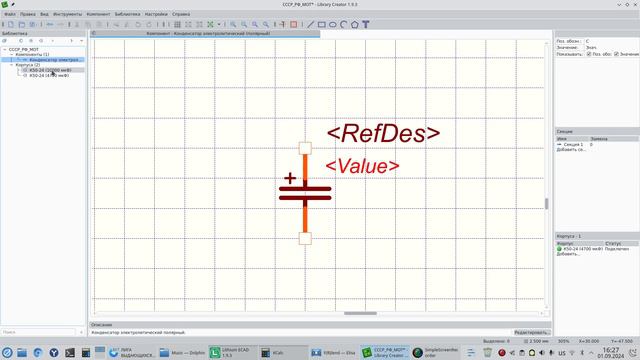This screenshot has width=640, height=360.
Task: Click the Поз. обозн. value field
Action: pos(611,41)
